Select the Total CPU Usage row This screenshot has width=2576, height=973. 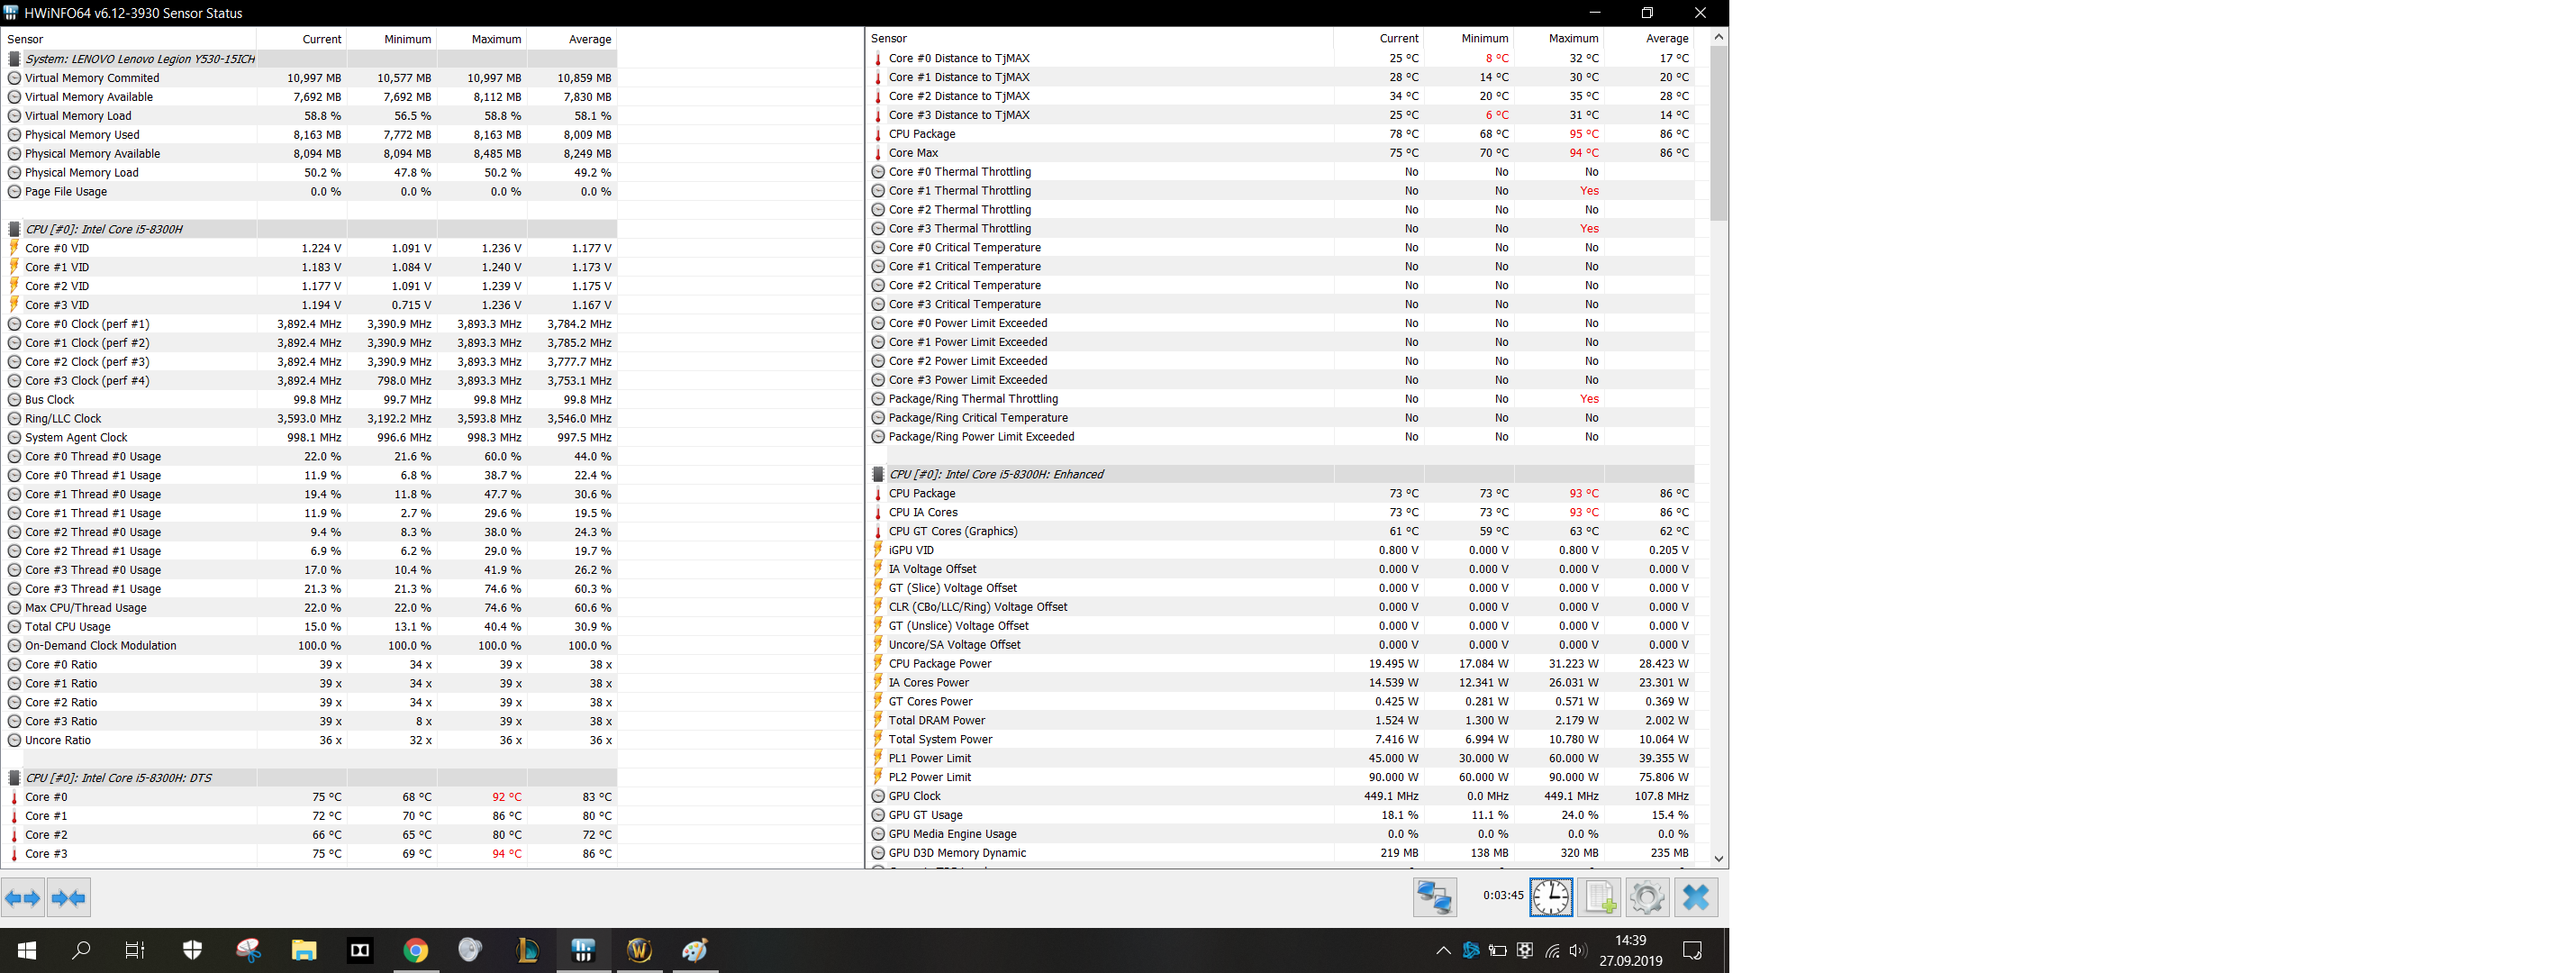tap(311, 627)
